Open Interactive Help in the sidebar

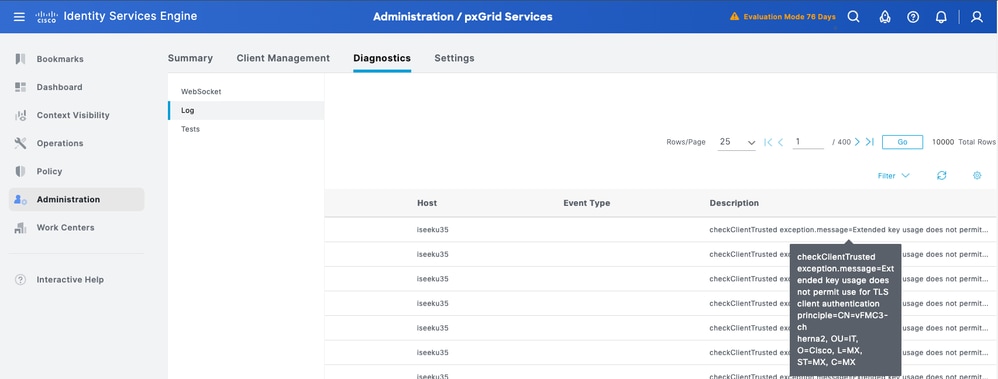(x=70, y=280)
